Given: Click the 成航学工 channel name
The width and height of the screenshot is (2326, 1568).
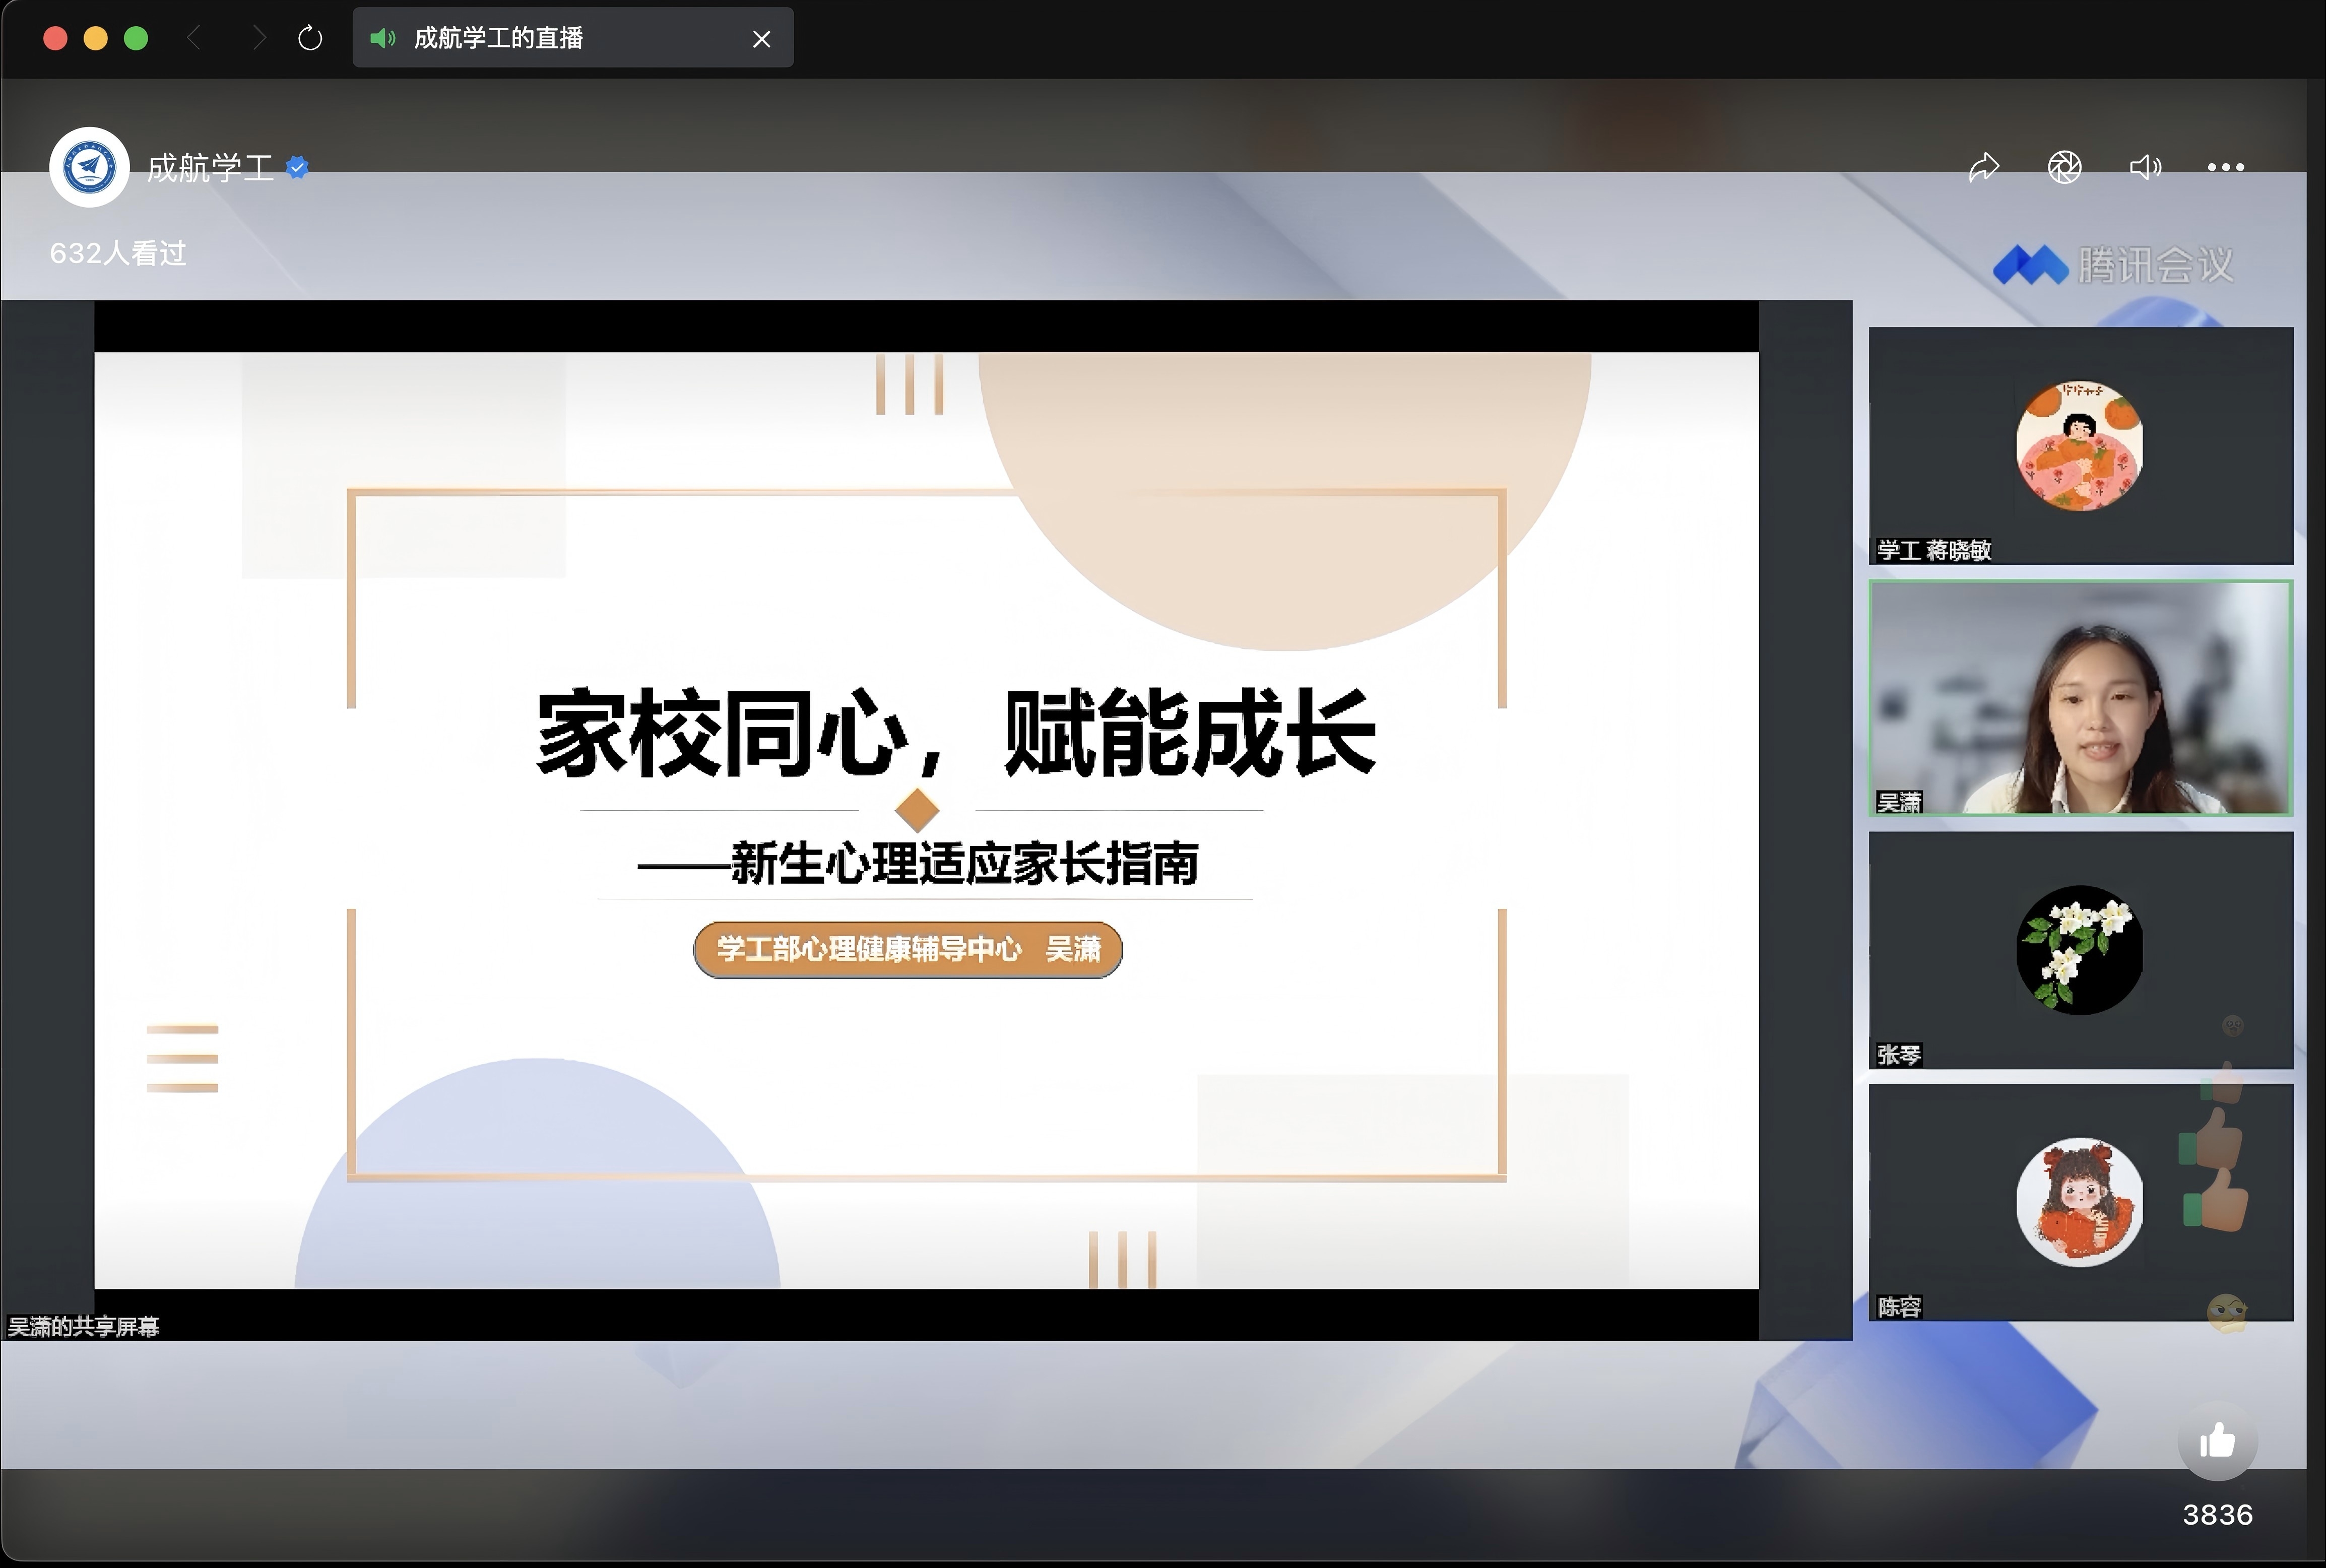Looking at the screenshot, I should pyautogui.click(x=210, y=168).
